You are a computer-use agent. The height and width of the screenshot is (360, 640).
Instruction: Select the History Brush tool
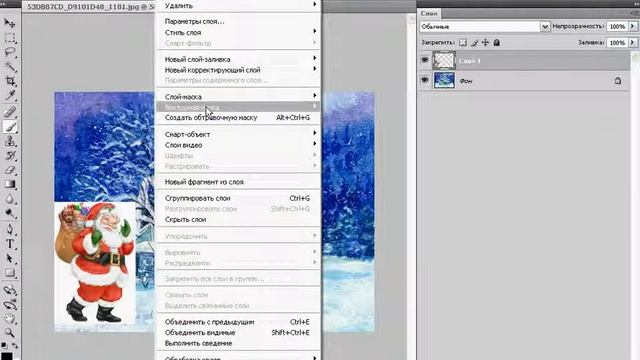(x=9, y=156)
